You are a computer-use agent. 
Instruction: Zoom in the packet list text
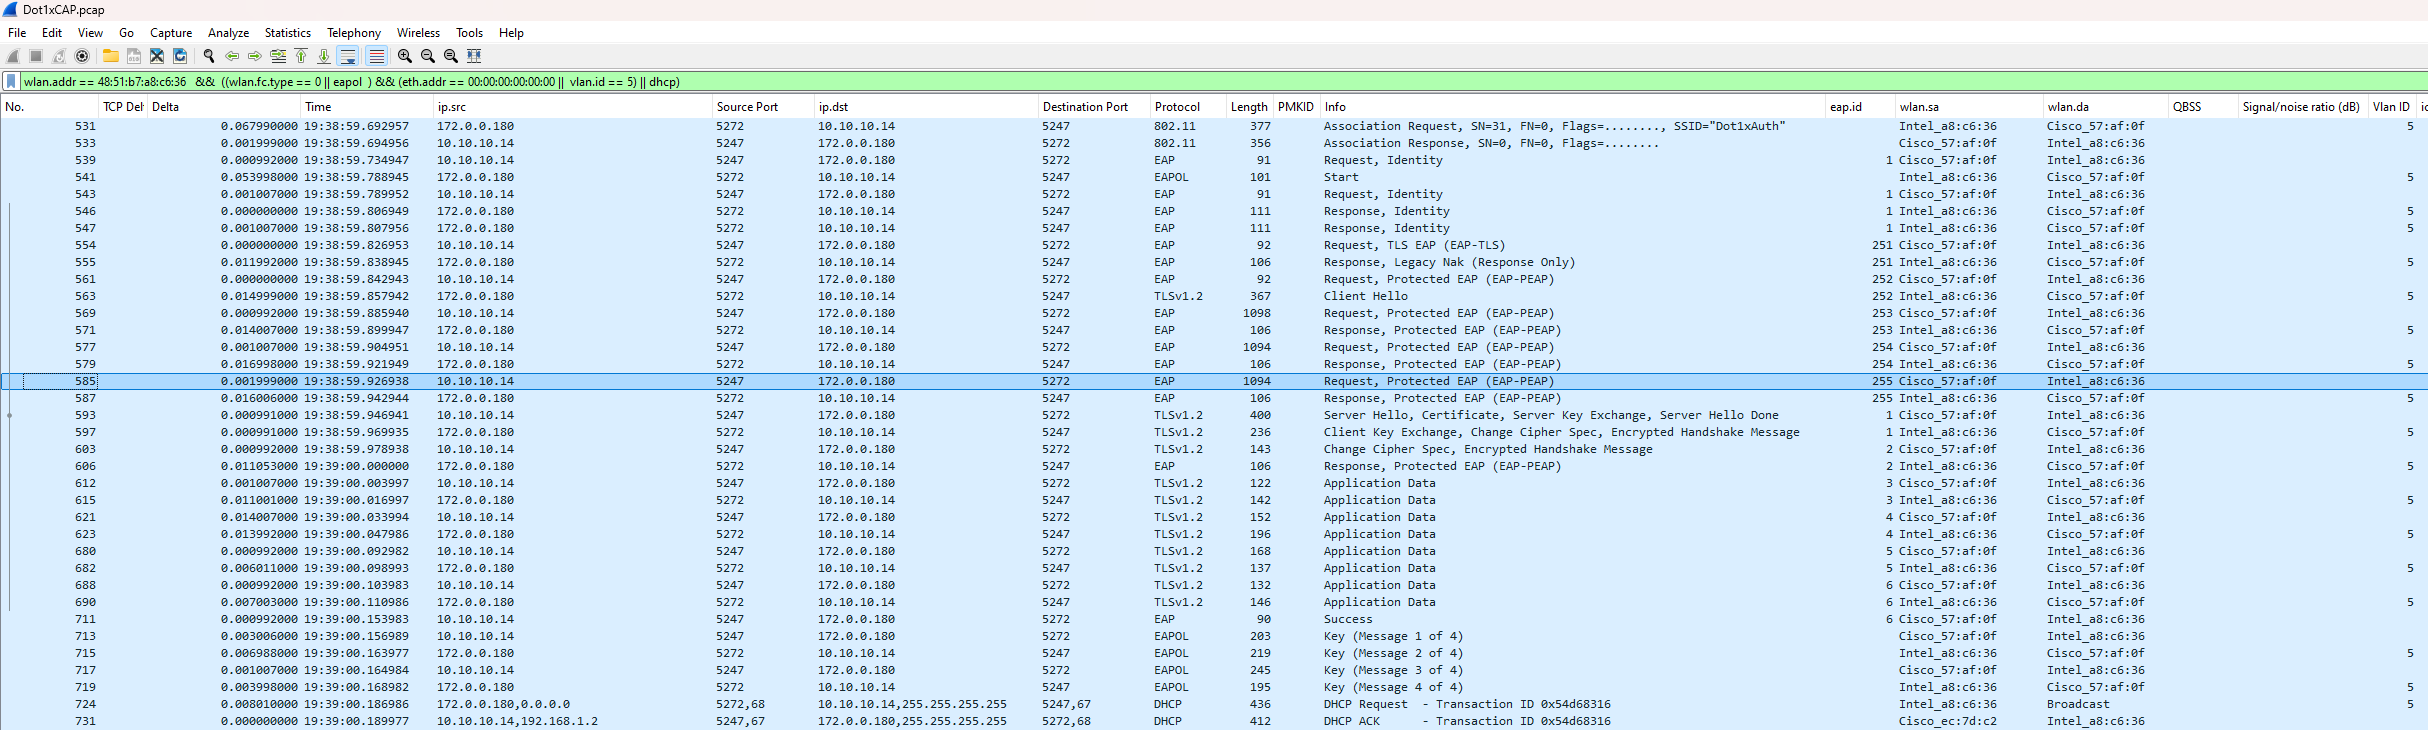click(x=404, y=56)
